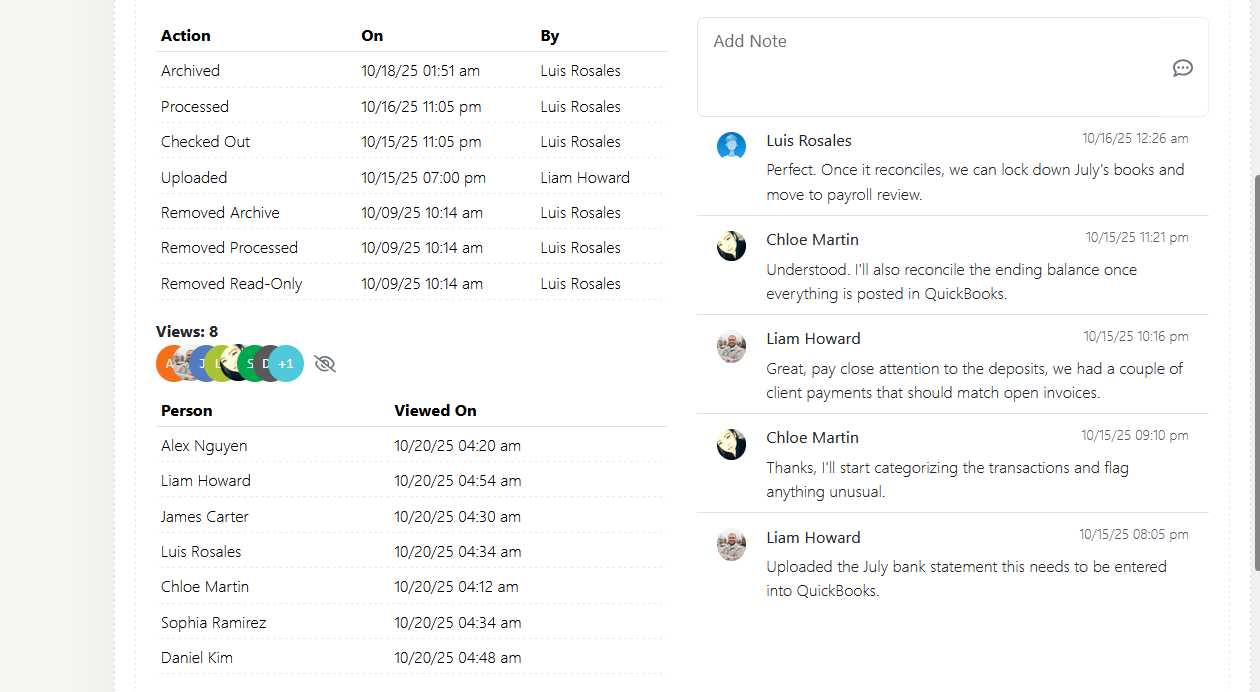Click the 'By' column header
Image resolution: width=1260 pixels, height=692 pixels.
point(550,36)
